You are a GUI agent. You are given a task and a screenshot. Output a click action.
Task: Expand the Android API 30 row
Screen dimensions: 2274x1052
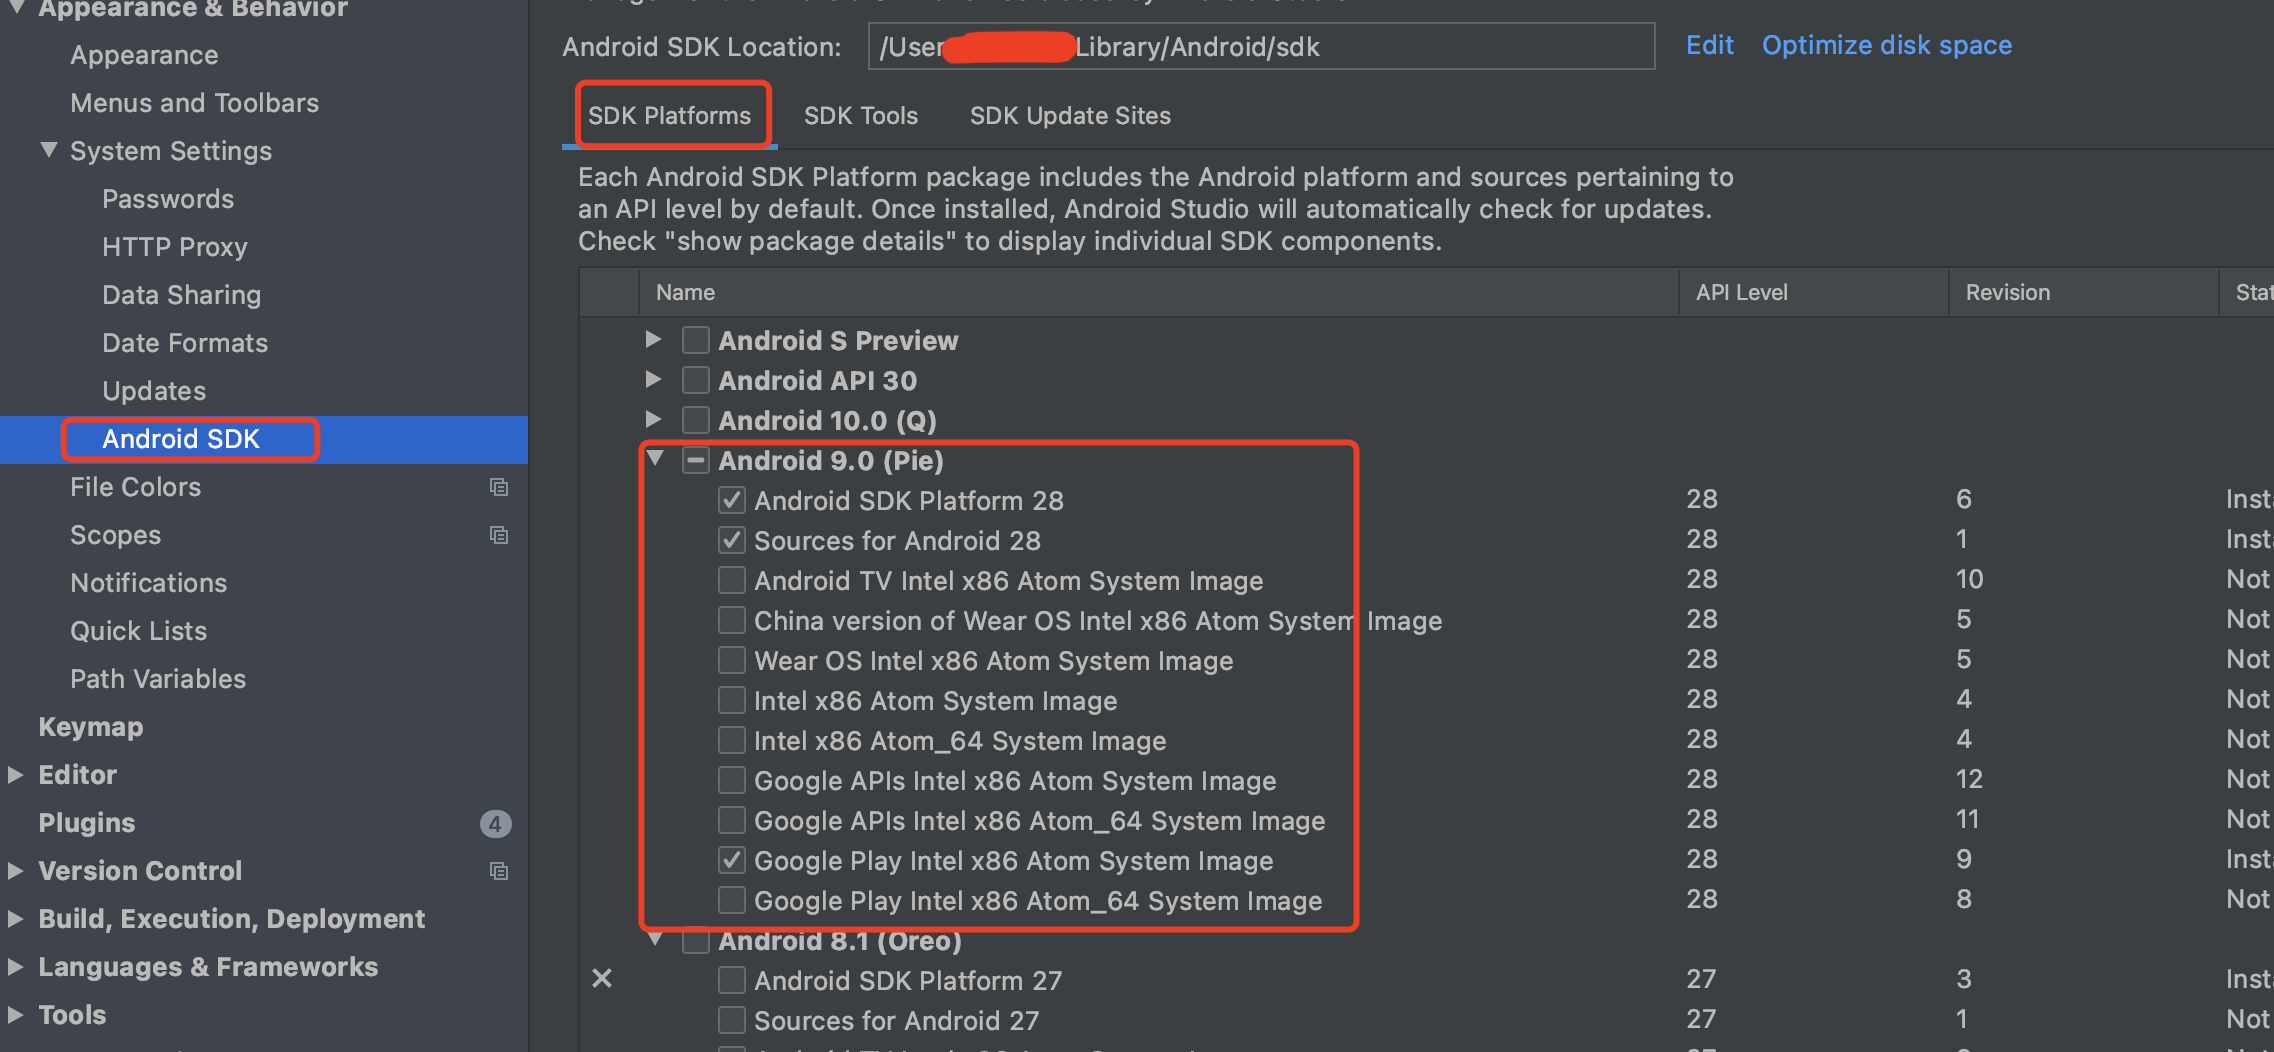click(653, 380)
